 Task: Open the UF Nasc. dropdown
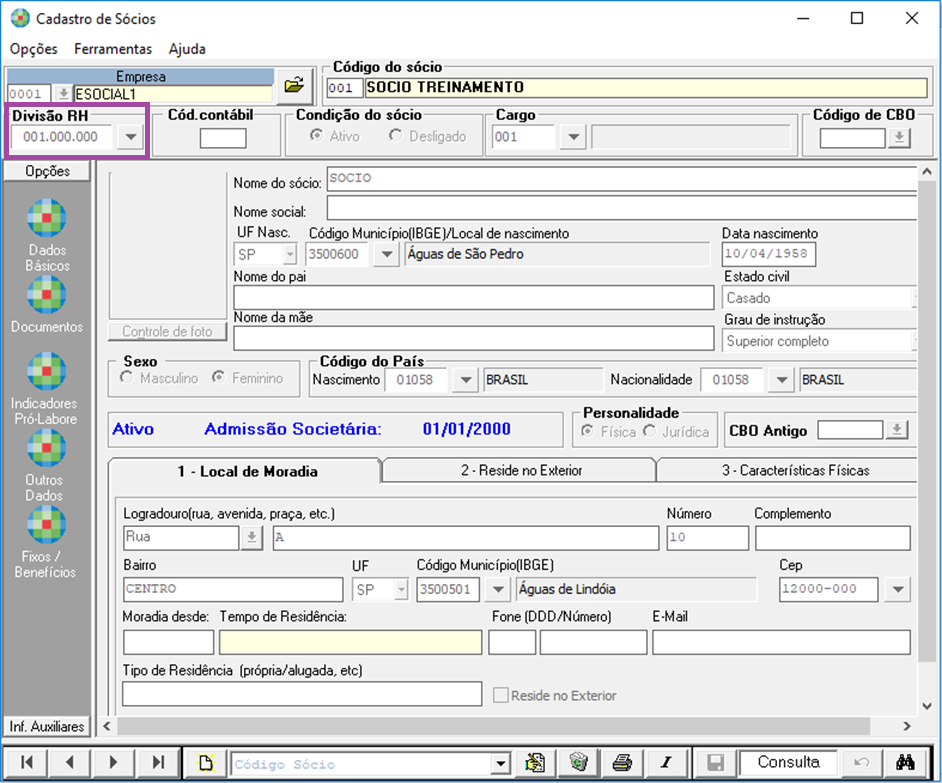click(290, 254)
